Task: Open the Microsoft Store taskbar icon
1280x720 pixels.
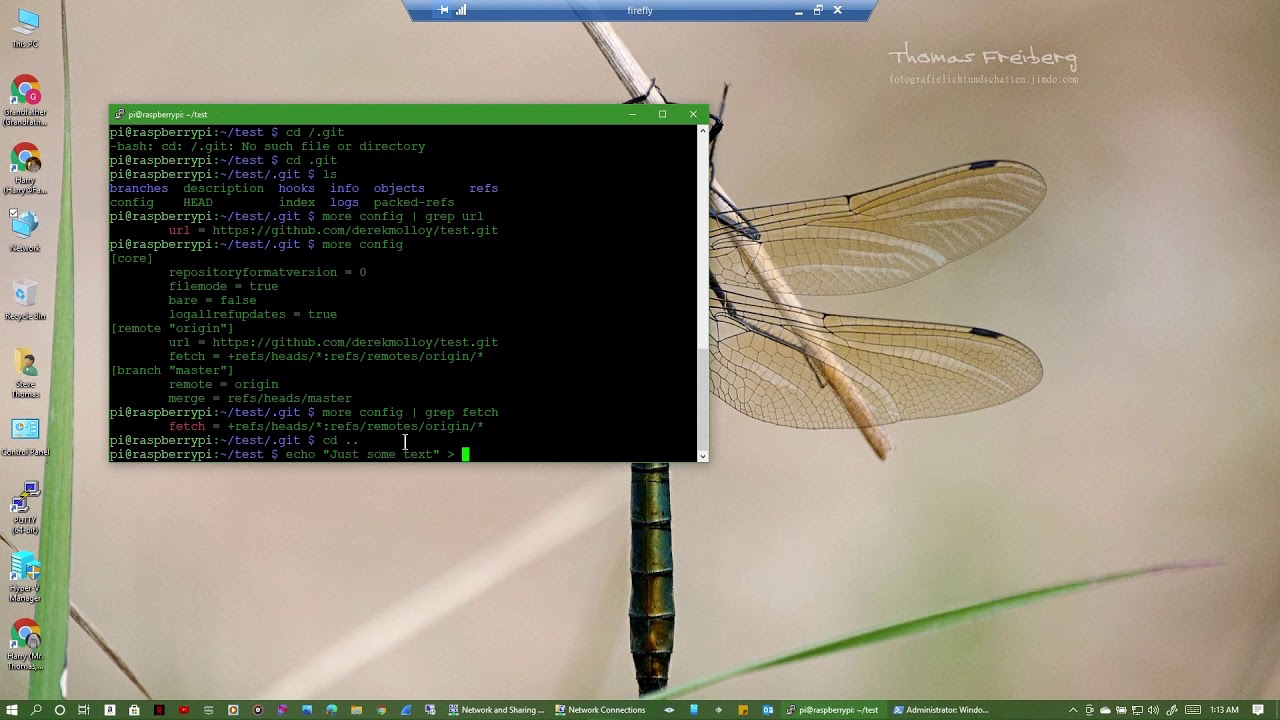Action: click(134, 710)
